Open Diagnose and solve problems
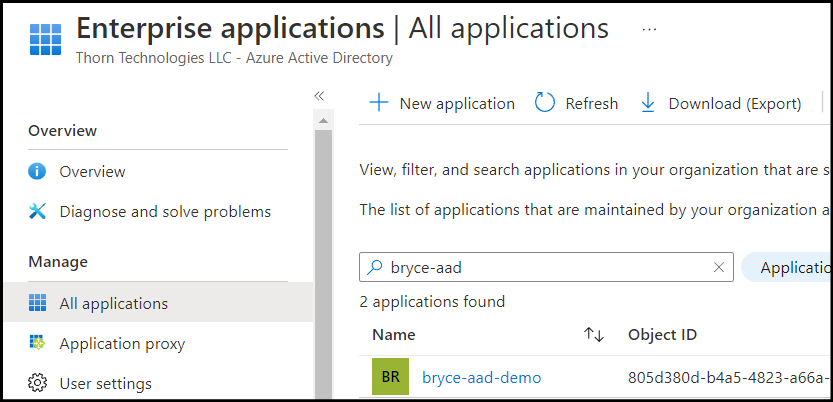Viewport: 833px width, 402px height. (165, 212)
